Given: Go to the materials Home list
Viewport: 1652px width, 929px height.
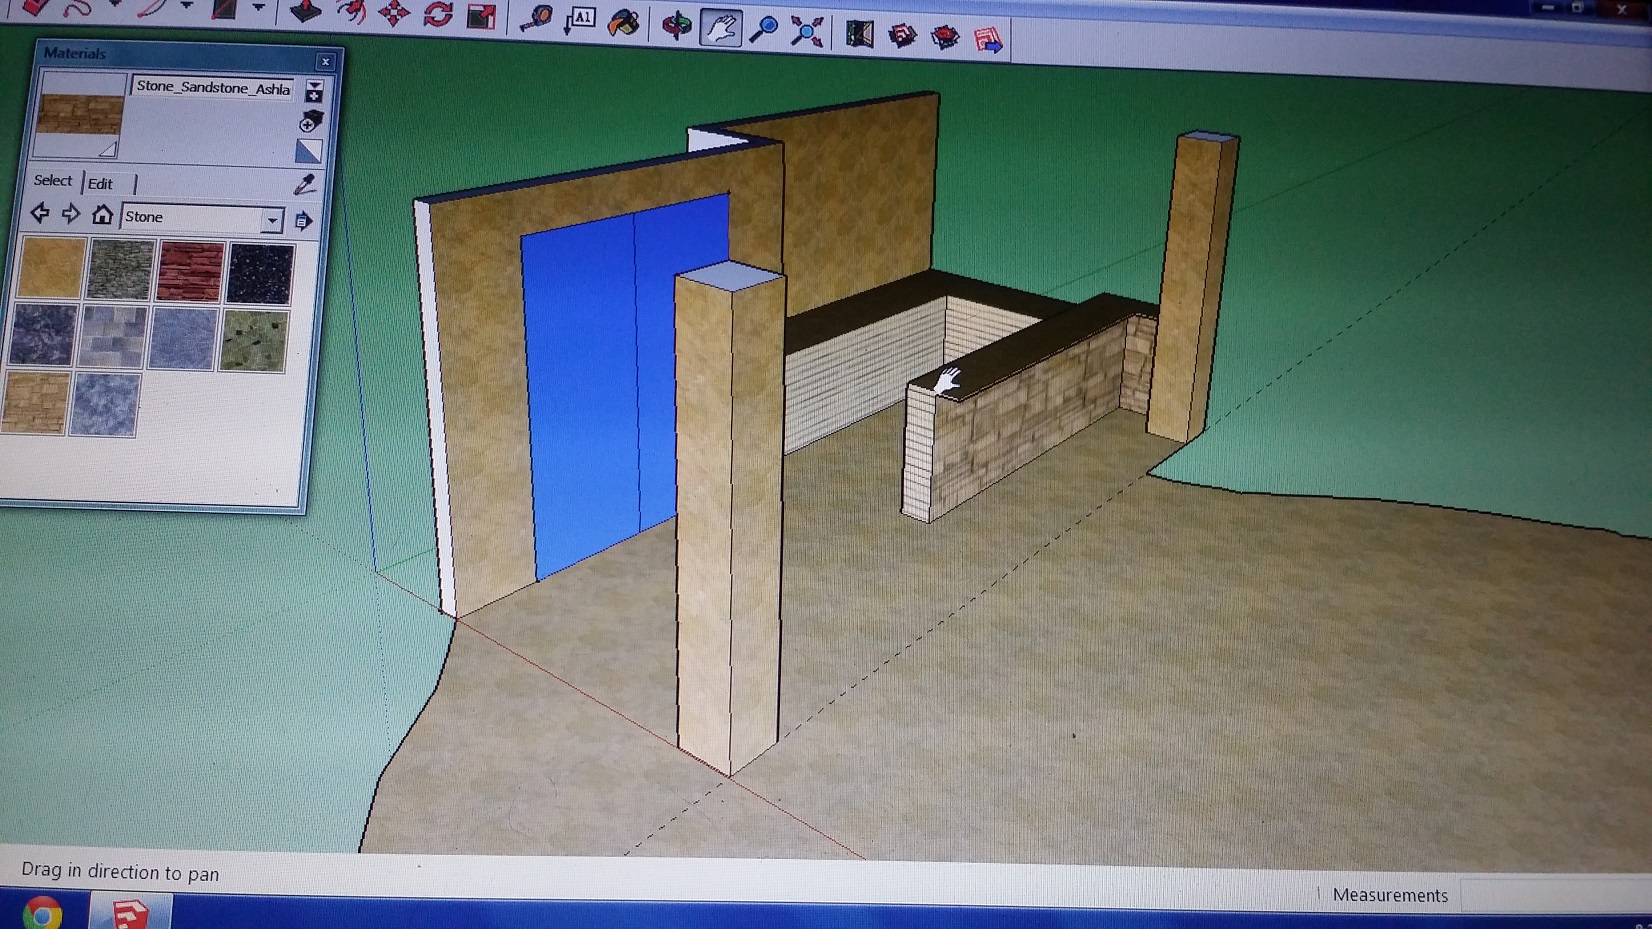Looking at the screenshot, I should tap(102, 215).
